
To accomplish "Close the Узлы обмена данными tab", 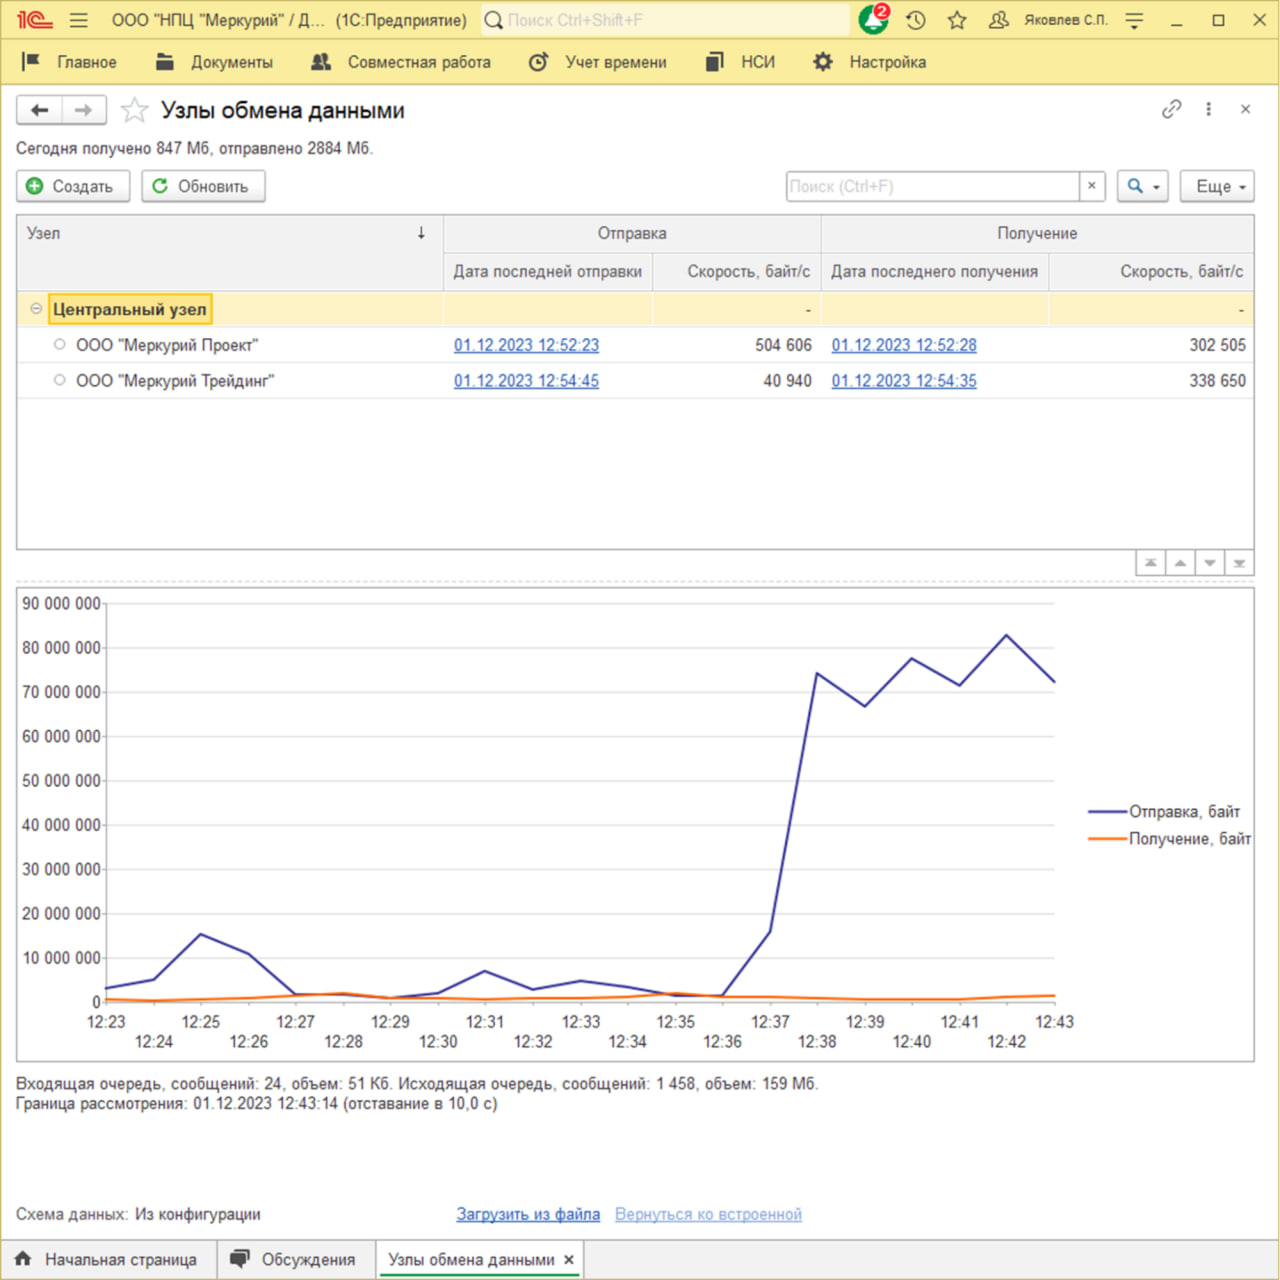I will 569,1260.
